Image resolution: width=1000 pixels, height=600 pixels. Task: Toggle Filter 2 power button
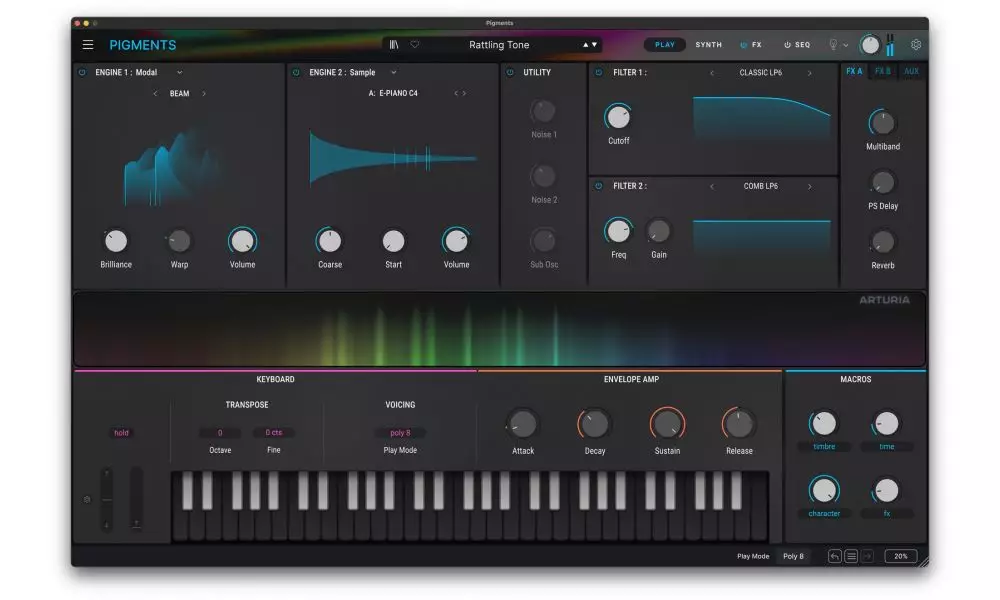[x=599, y=186]
